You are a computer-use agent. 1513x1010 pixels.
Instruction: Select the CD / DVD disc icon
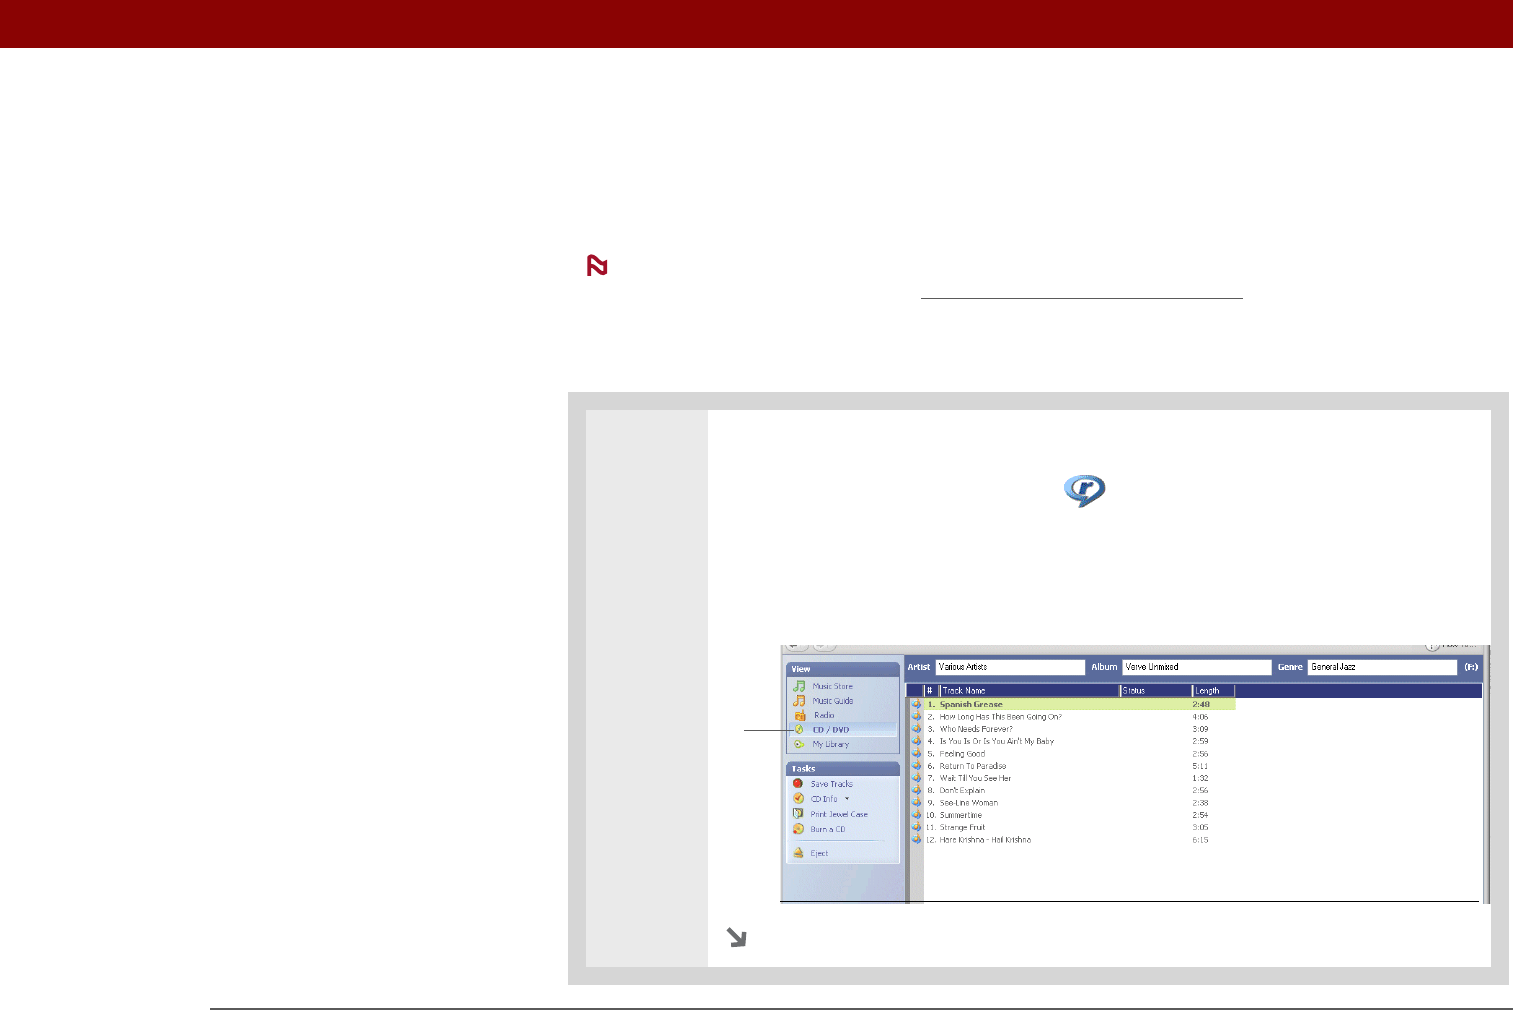point(799,730)
